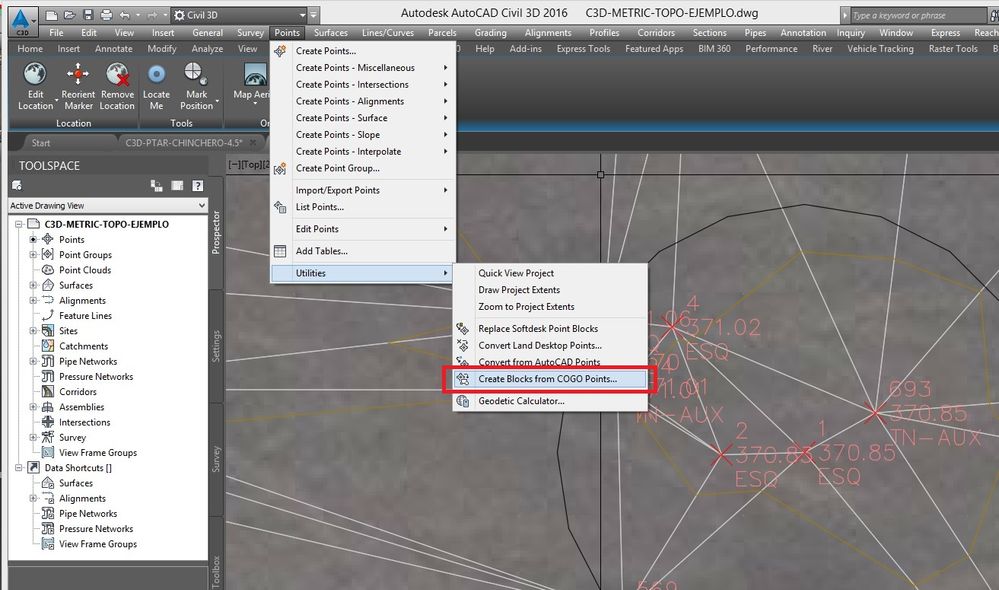Click the Mark Position icon
999x590 pixels.
pyautogui.click(x=194, y=73)
